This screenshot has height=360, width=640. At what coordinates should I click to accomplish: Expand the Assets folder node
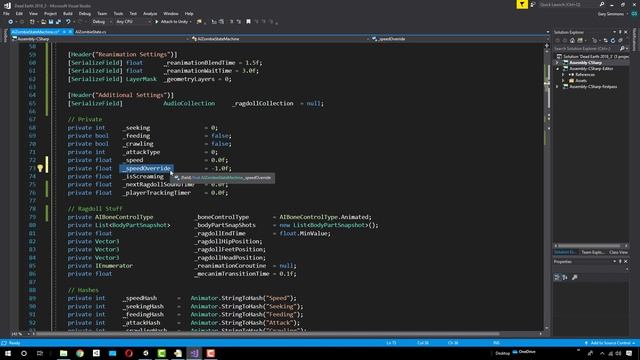pyautogui.click(x=563, y=81)
